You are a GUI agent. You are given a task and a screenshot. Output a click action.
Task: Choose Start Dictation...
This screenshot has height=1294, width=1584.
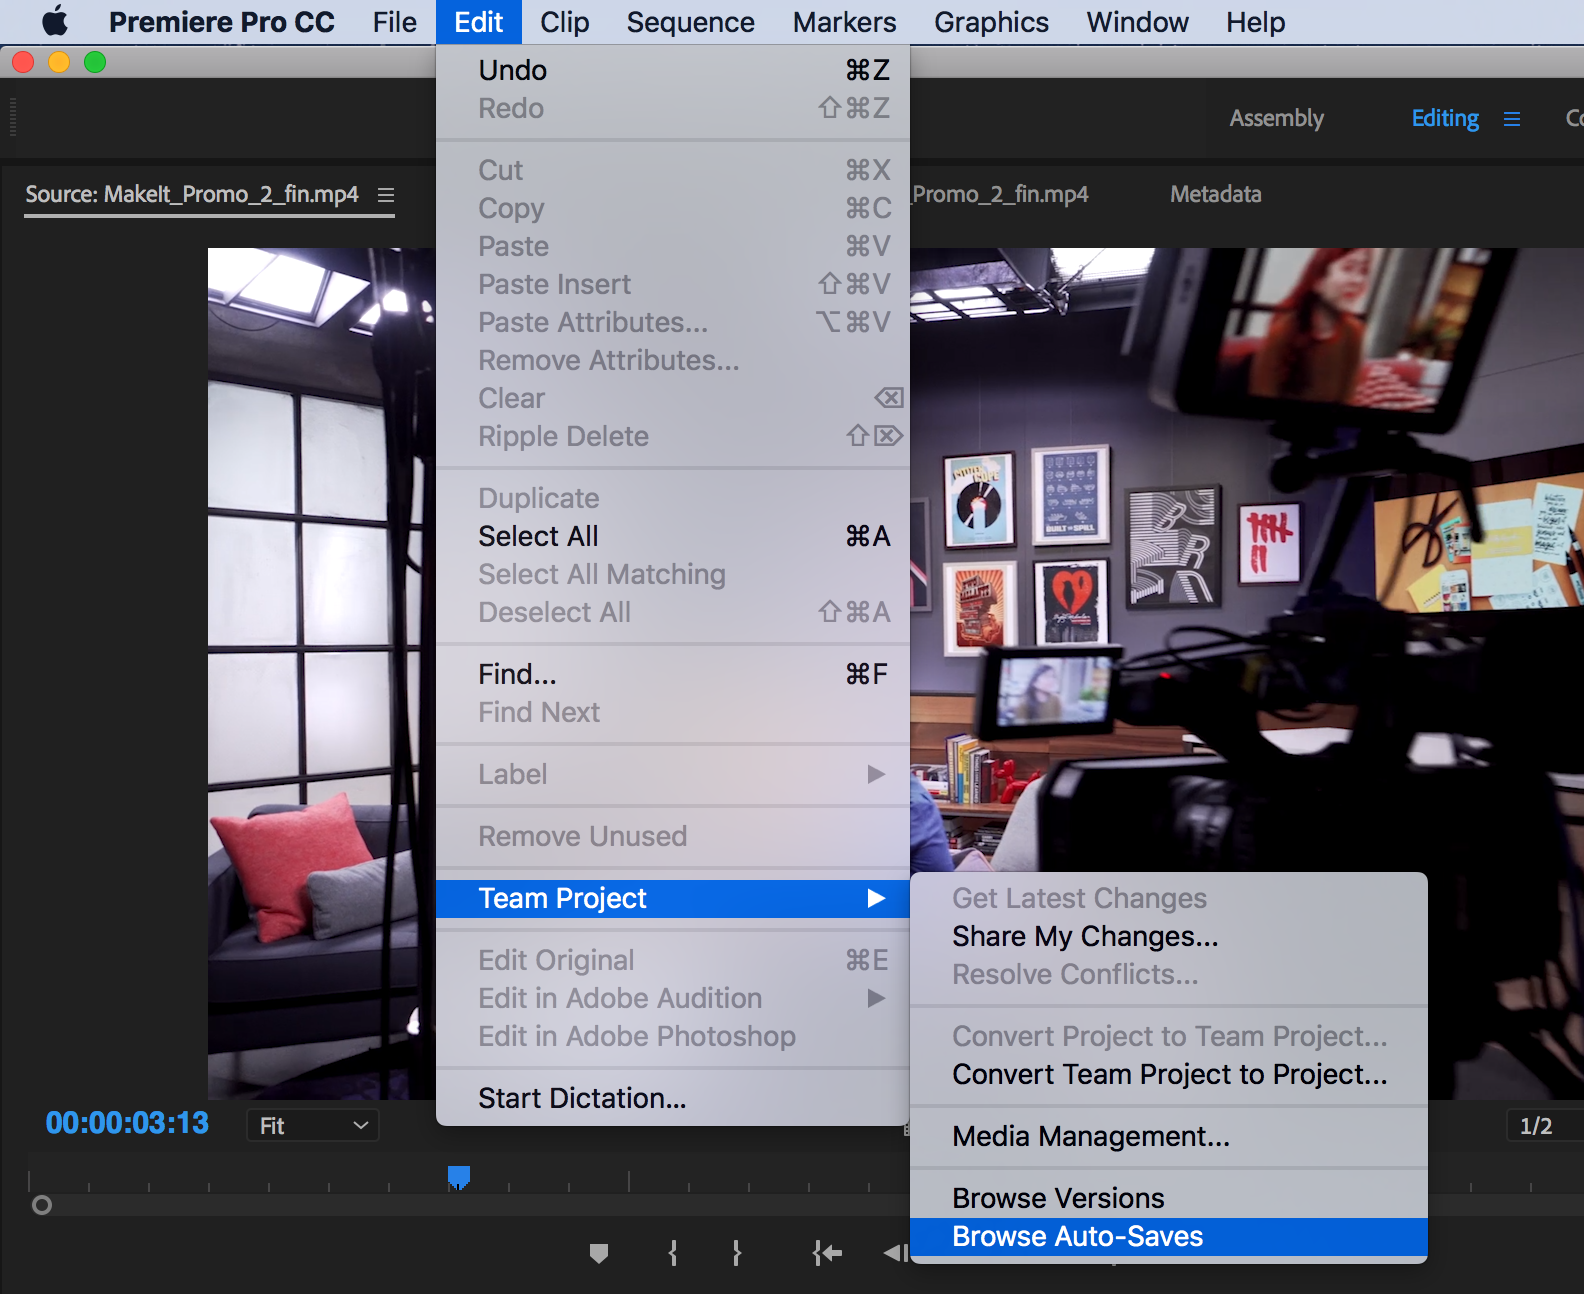click(x=673, y=1098)
